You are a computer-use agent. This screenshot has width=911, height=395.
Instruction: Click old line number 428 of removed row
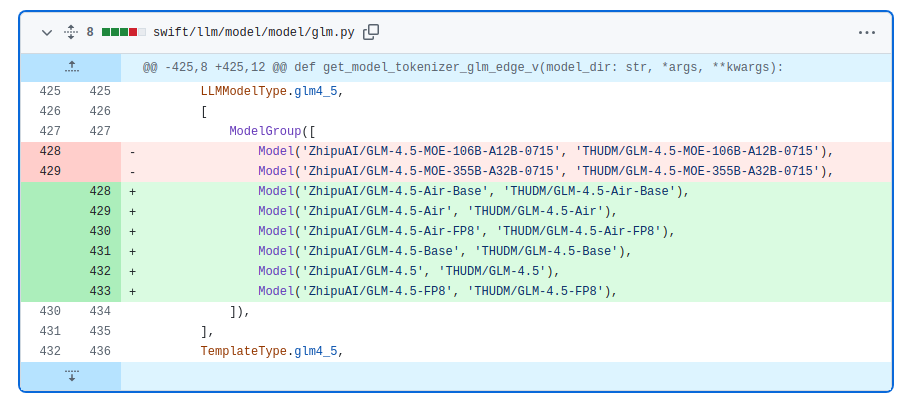click(x=50, y=151)
